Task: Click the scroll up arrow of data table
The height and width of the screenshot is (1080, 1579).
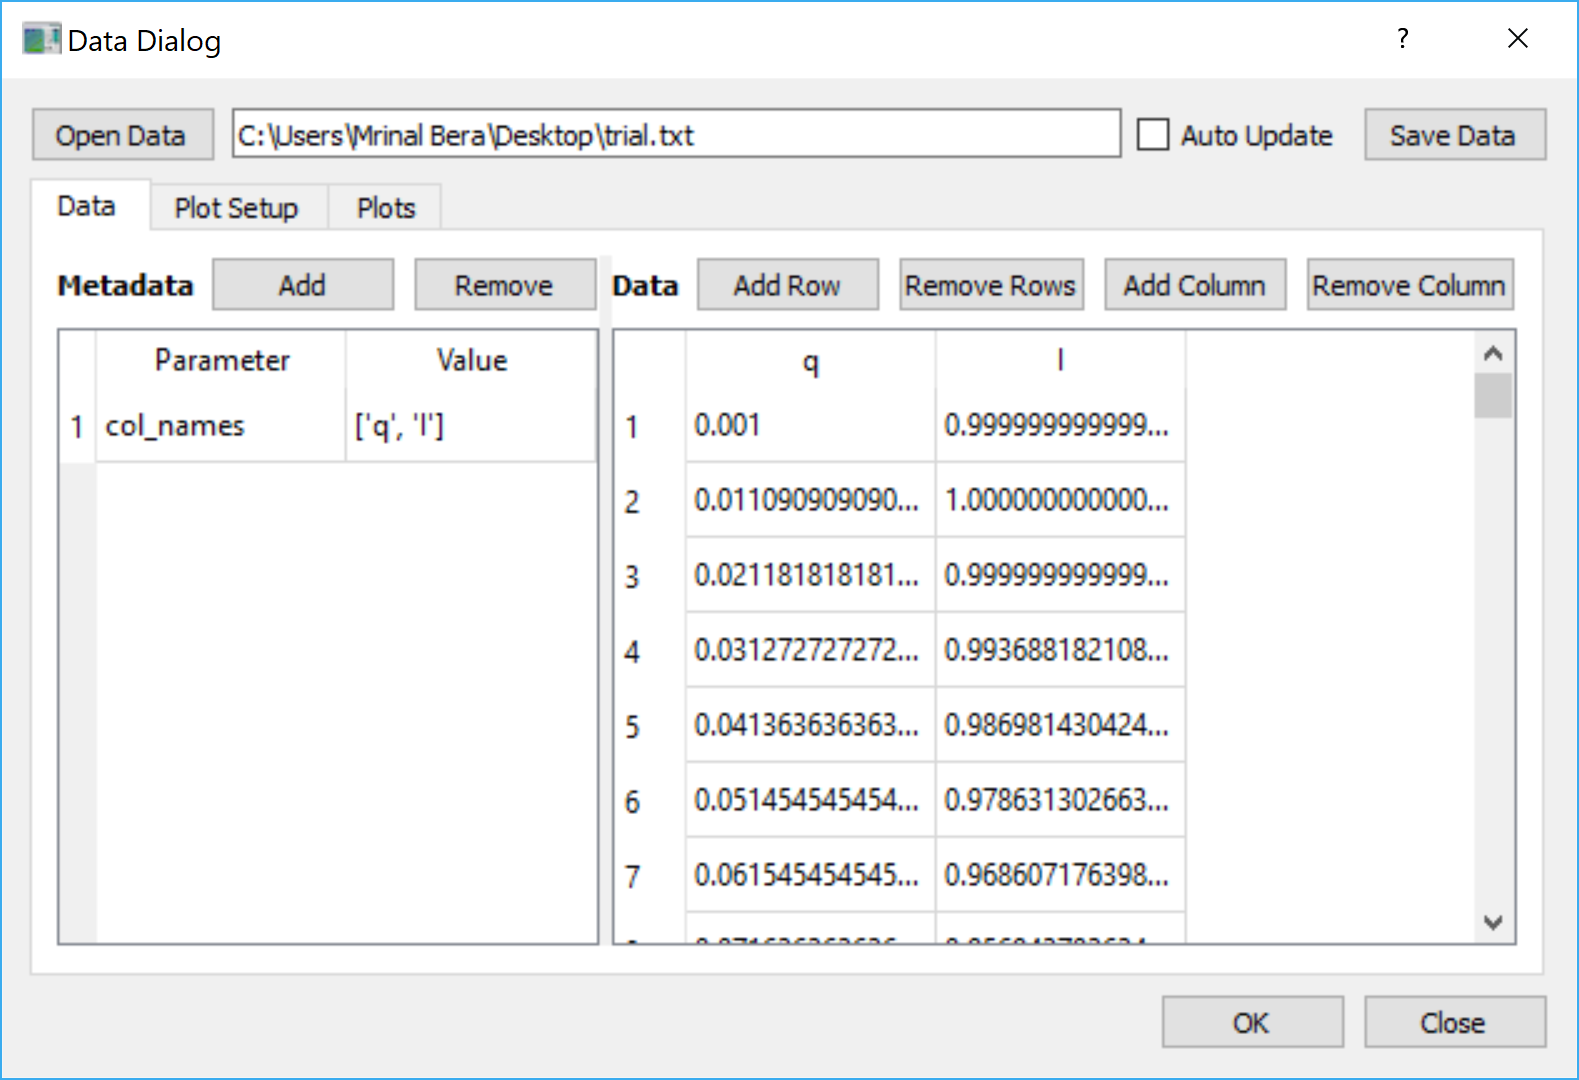Action: point(1493,353)
